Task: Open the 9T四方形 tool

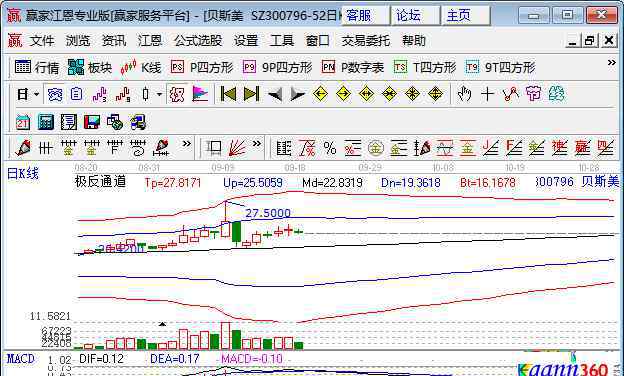Action: coord(501,67)
